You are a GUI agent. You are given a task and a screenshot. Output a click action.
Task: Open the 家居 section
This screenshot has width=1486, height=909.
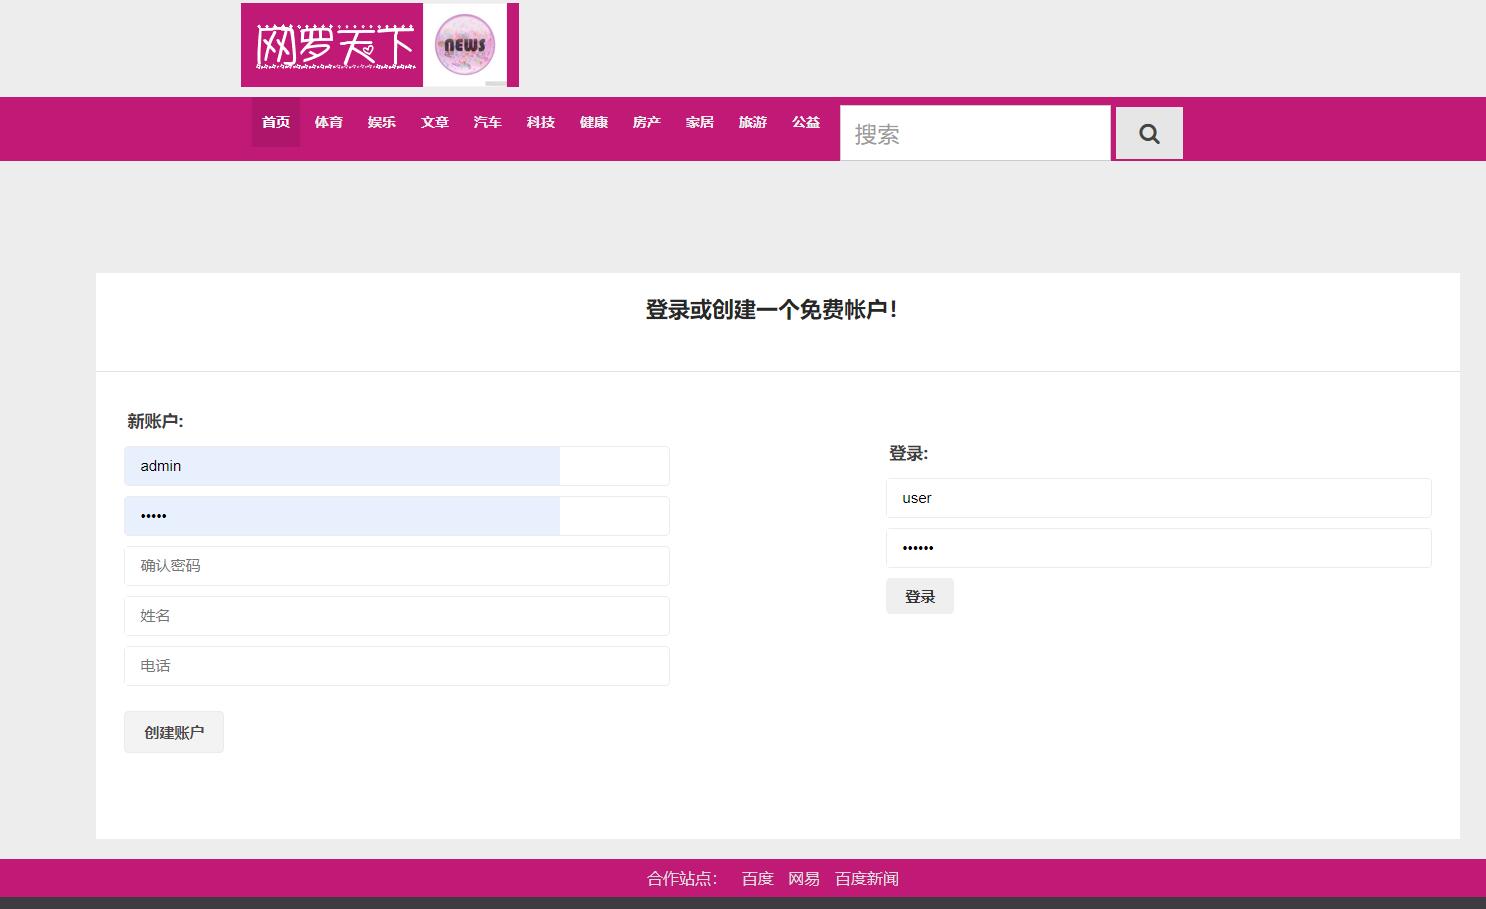[699, 122]
